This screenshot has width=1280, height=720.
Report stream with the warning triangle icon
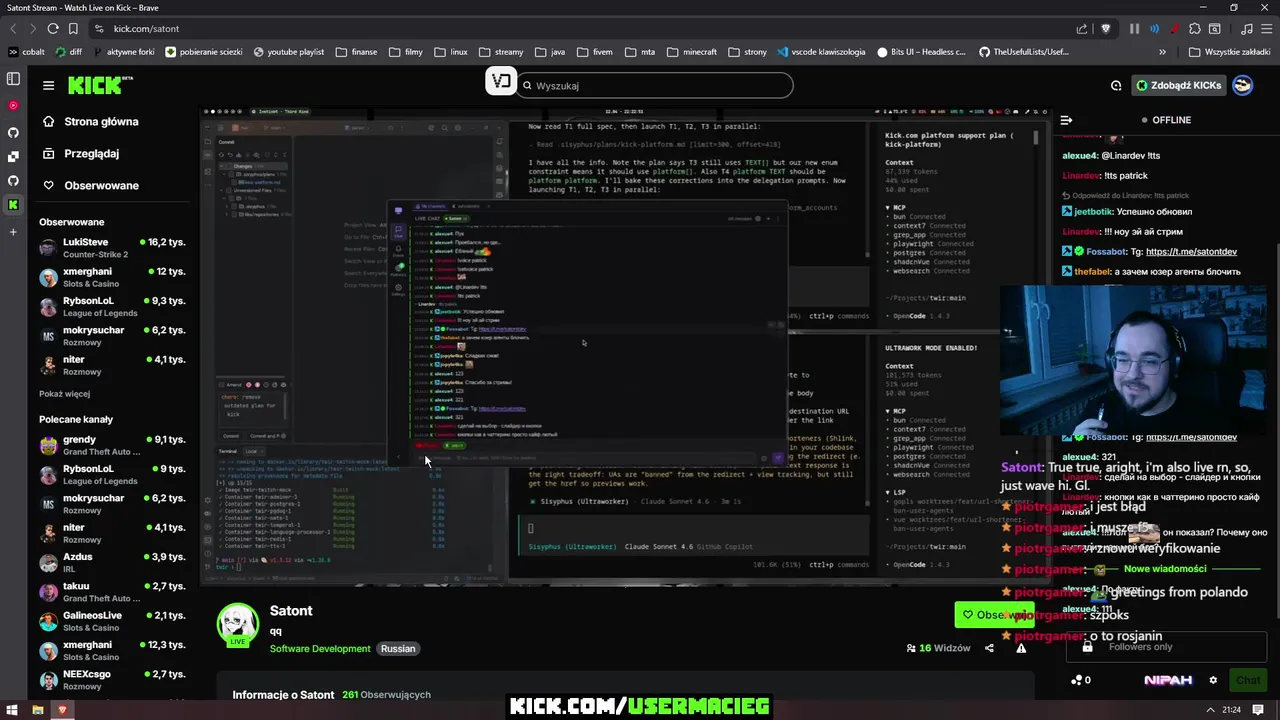[x=1021, y=648]
